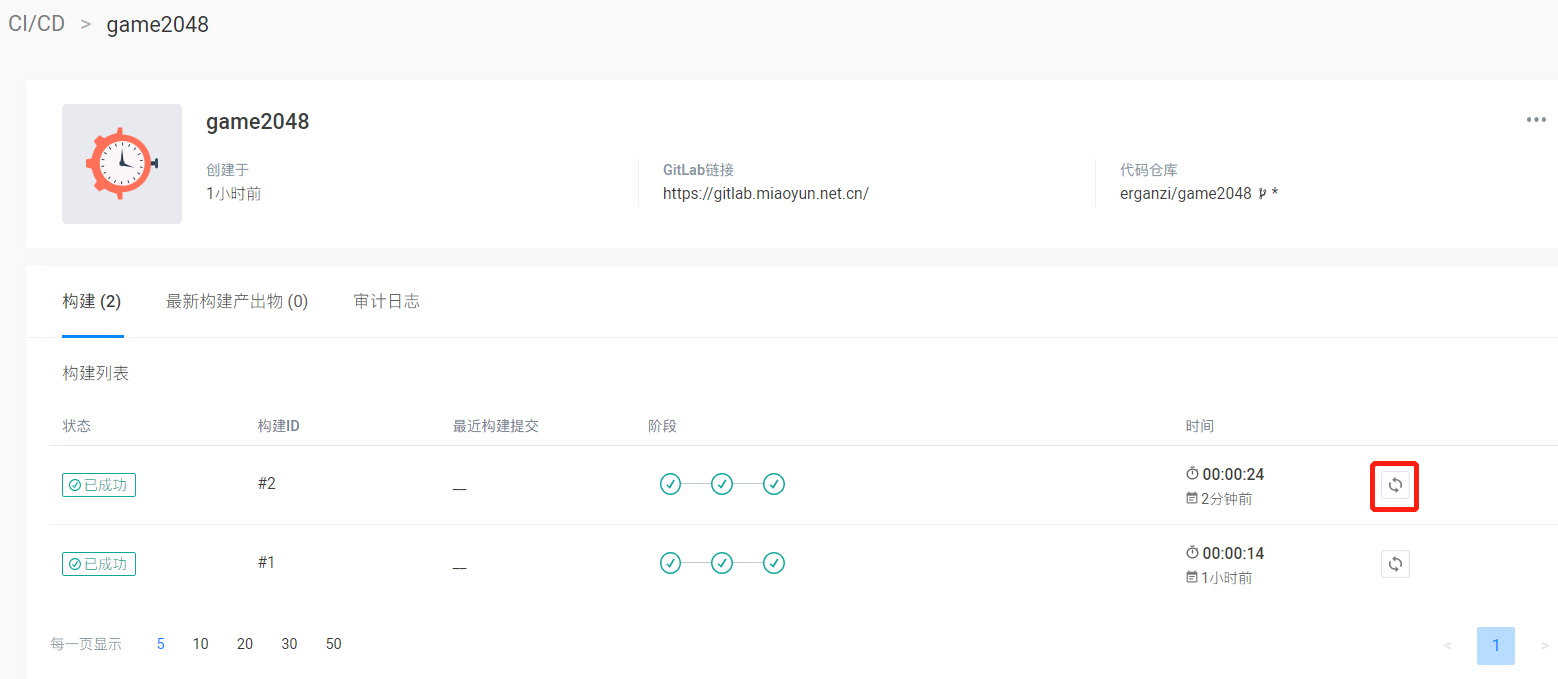Viewport: 1558px width, 679px height.
Task: Click second stage checkmark of build #2
Action: (x=722, y=484)
